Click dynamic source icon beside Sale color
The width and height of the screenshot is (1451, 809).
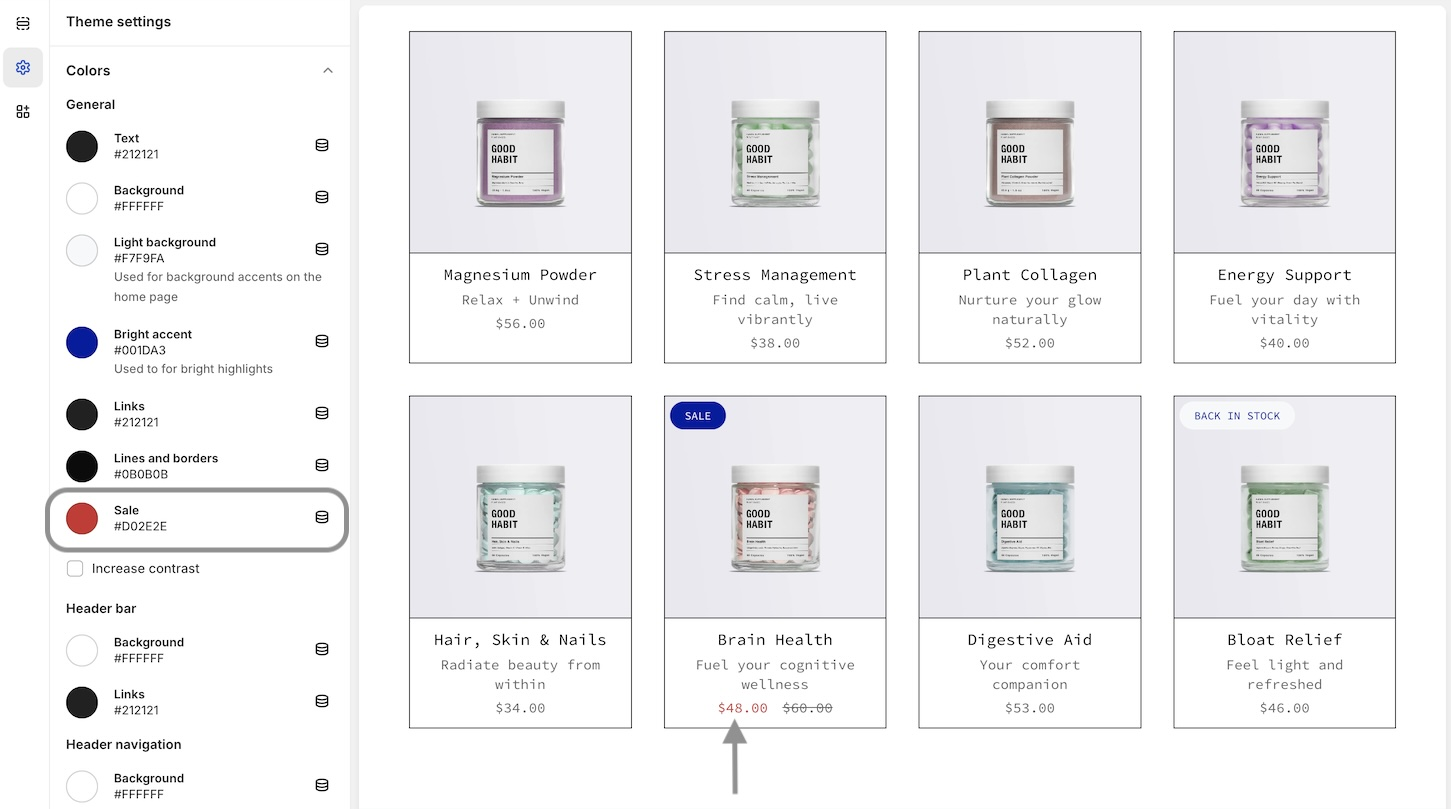coord(322,517)
